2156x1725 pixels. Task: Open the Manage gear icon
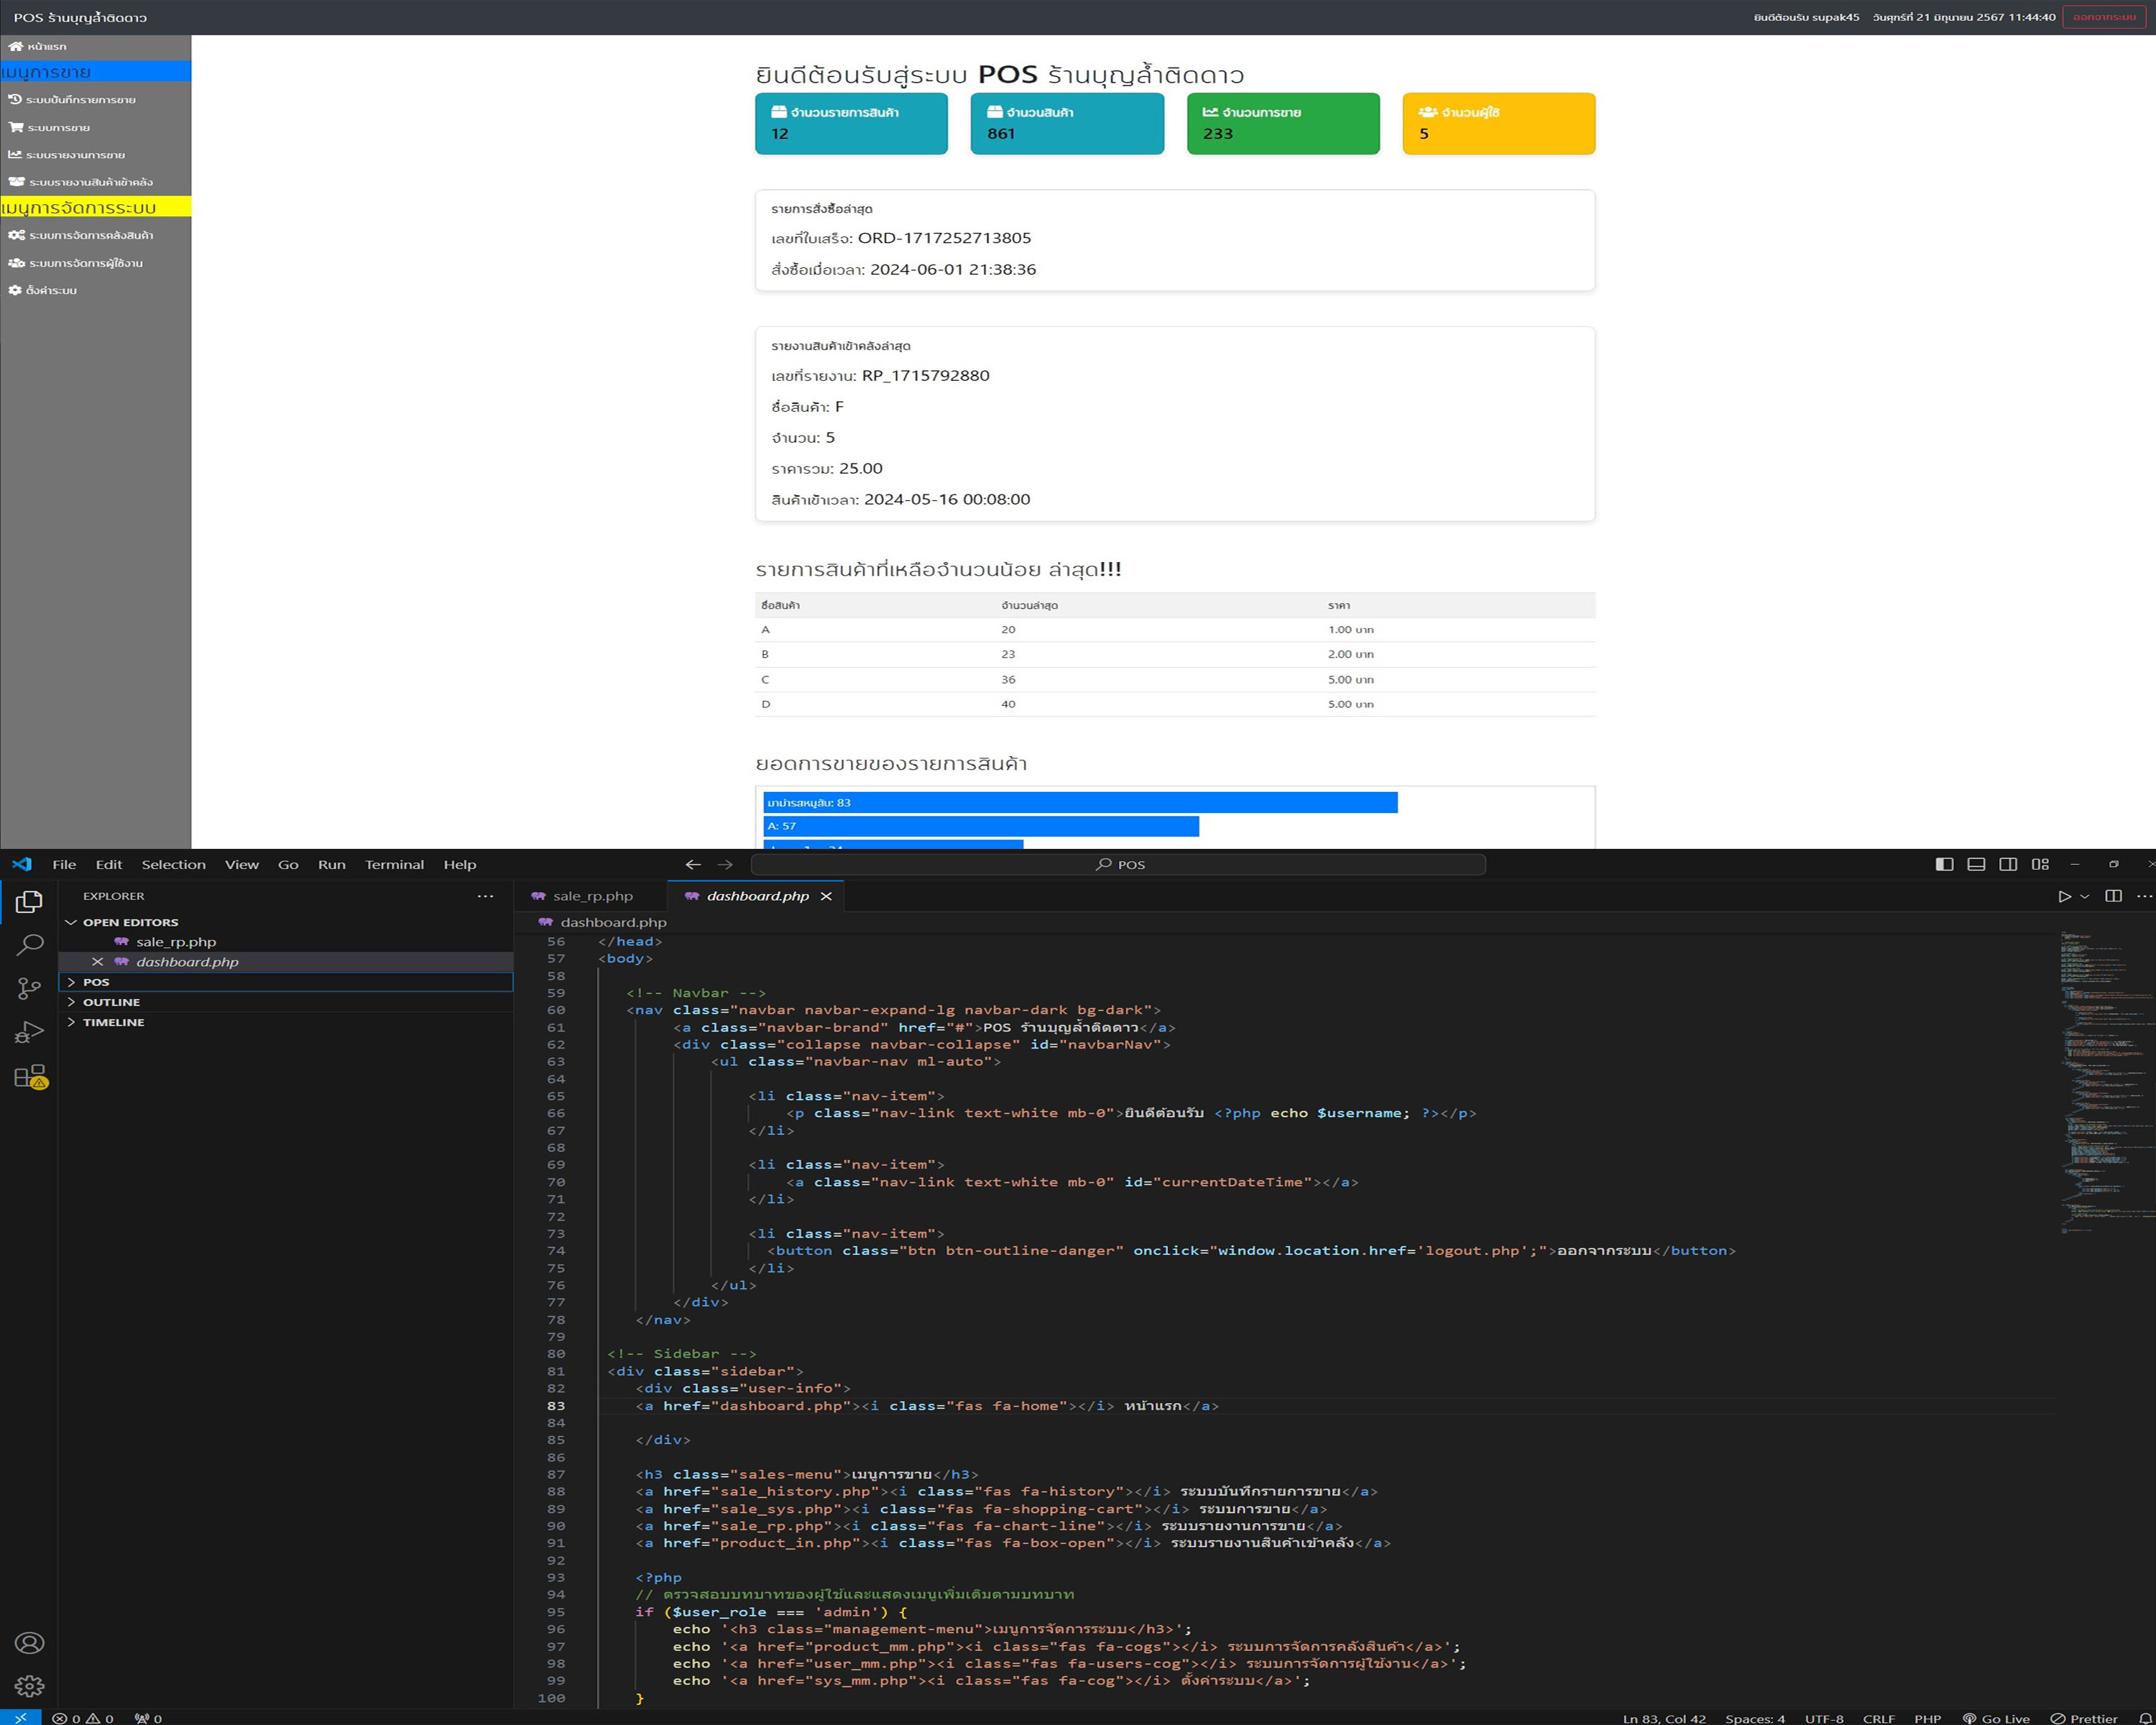click(30, 1687)
